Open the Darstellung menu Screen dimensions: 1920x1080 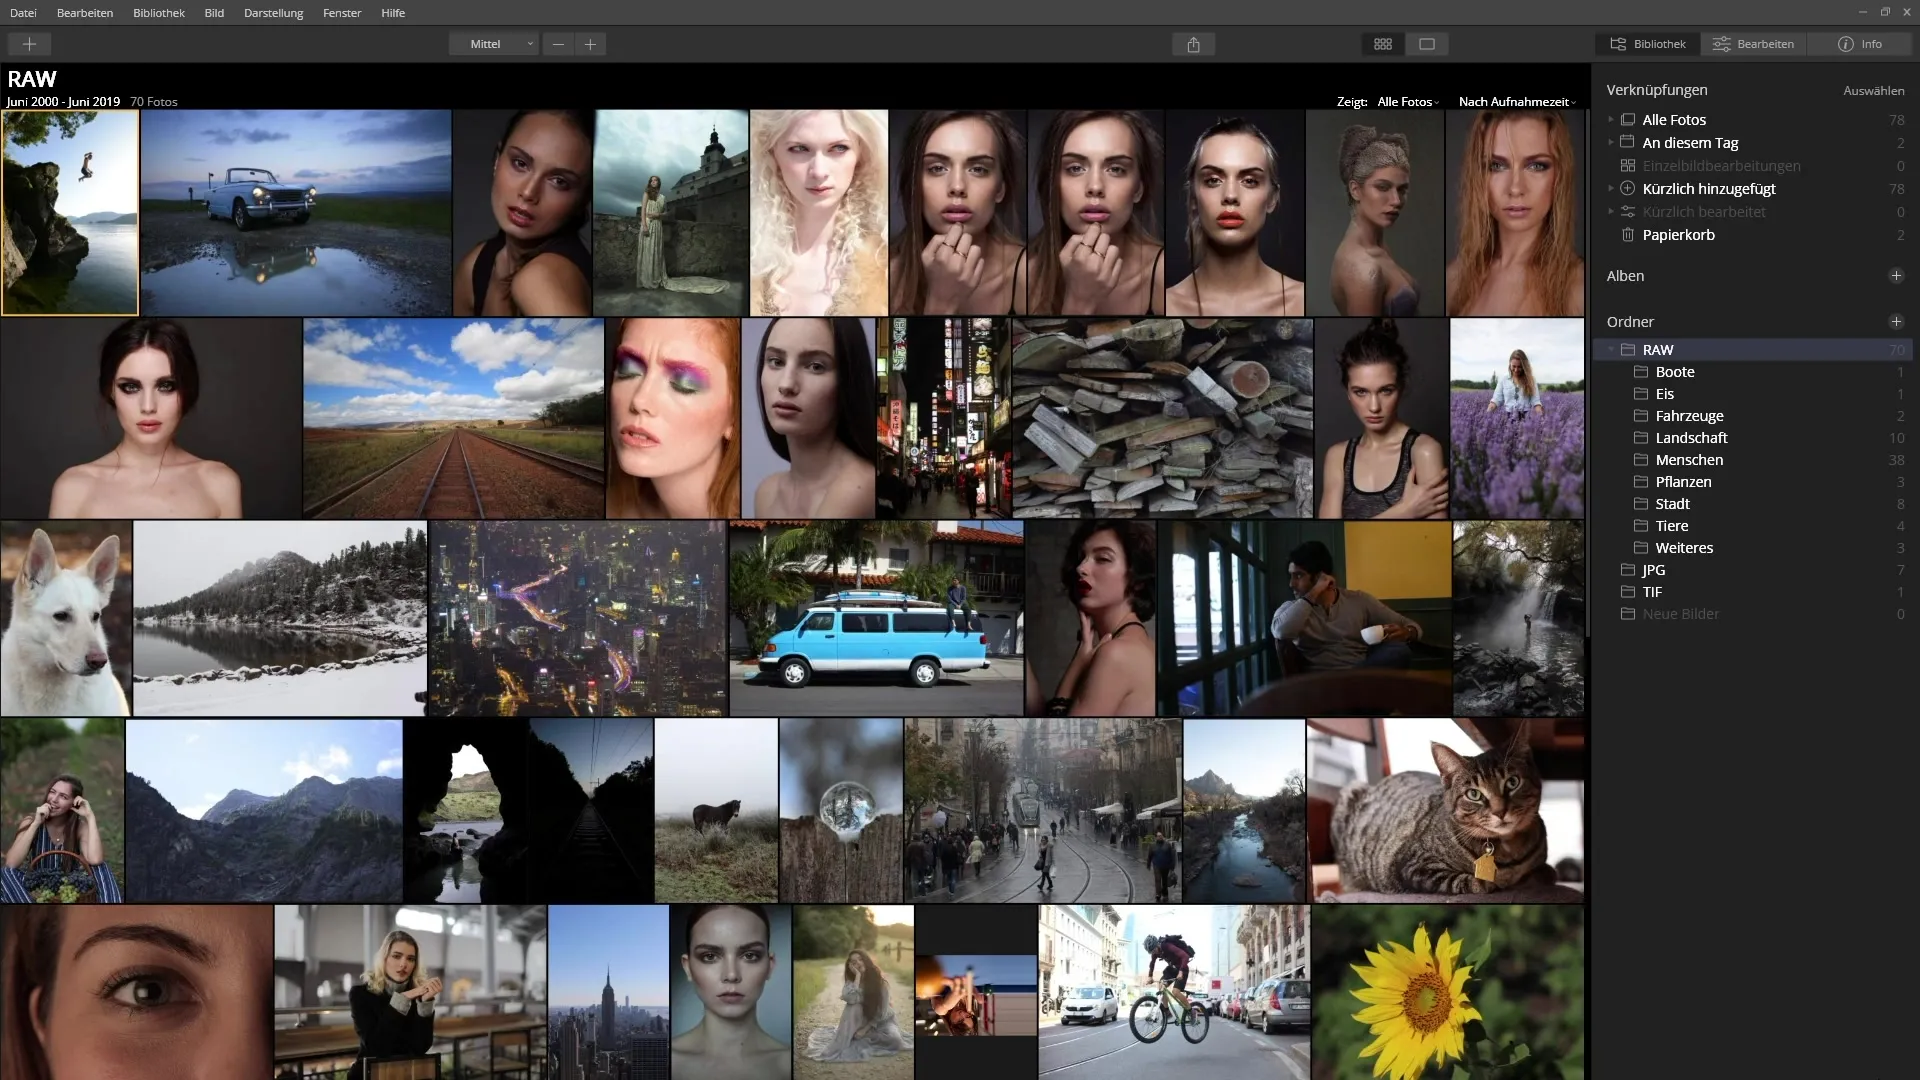(273, 13)
